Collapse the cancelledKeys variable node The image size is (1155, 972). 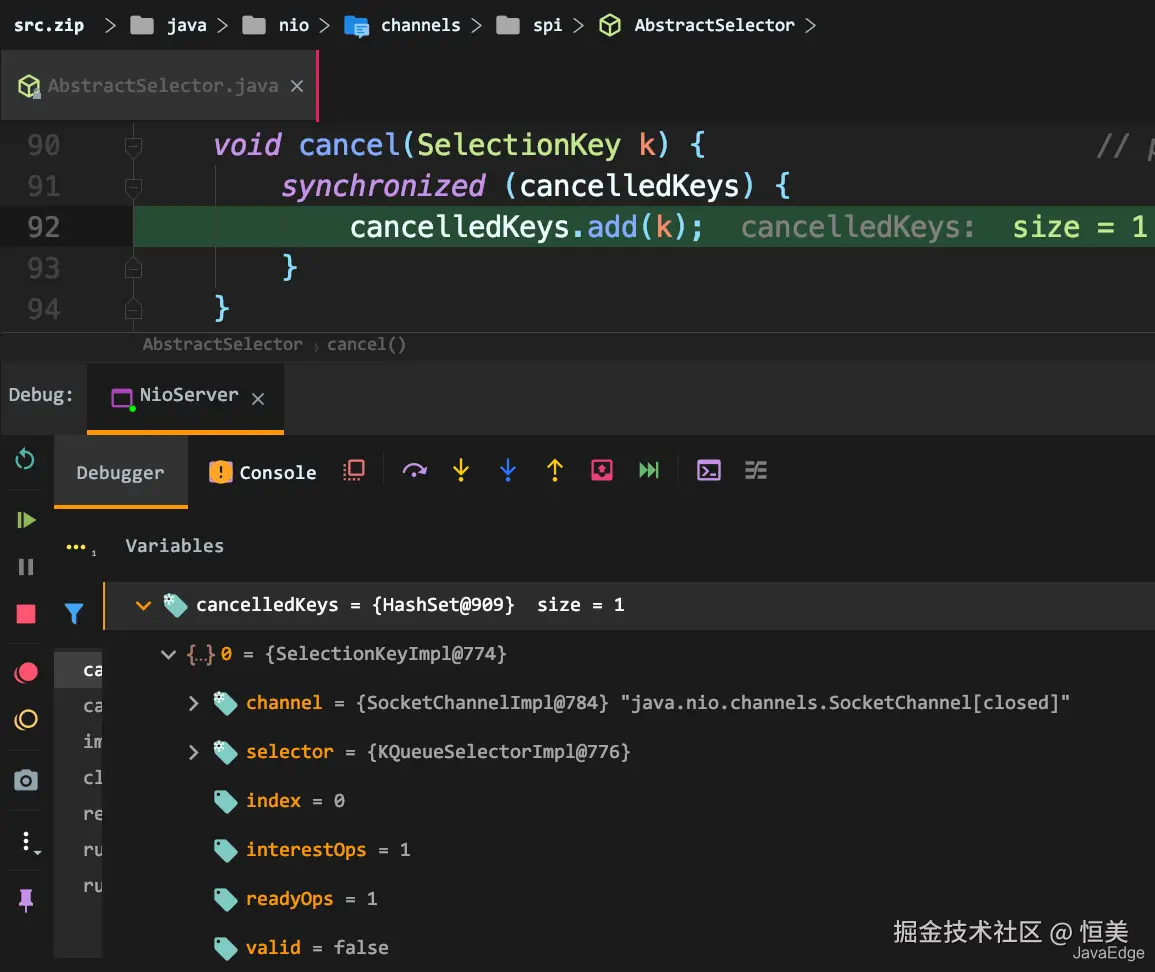point(143,605)
